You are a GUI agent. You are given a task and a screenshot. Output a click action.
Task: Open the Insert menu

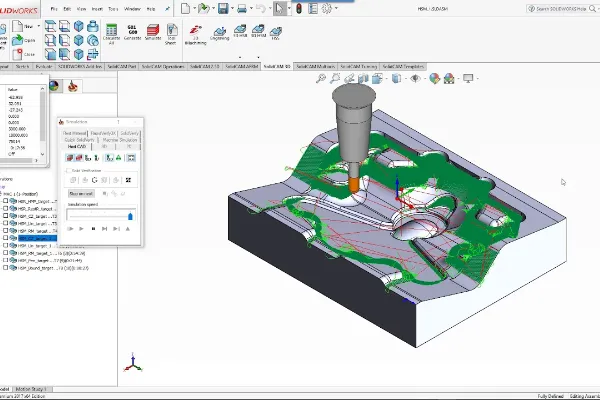pyautogui.click(x=96, y=8)
